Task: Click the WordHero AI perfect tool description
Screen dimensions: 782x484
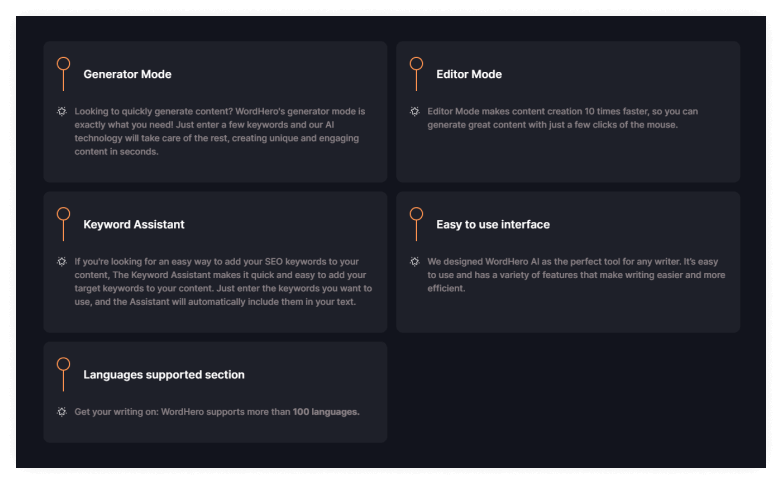Action: 576,275
